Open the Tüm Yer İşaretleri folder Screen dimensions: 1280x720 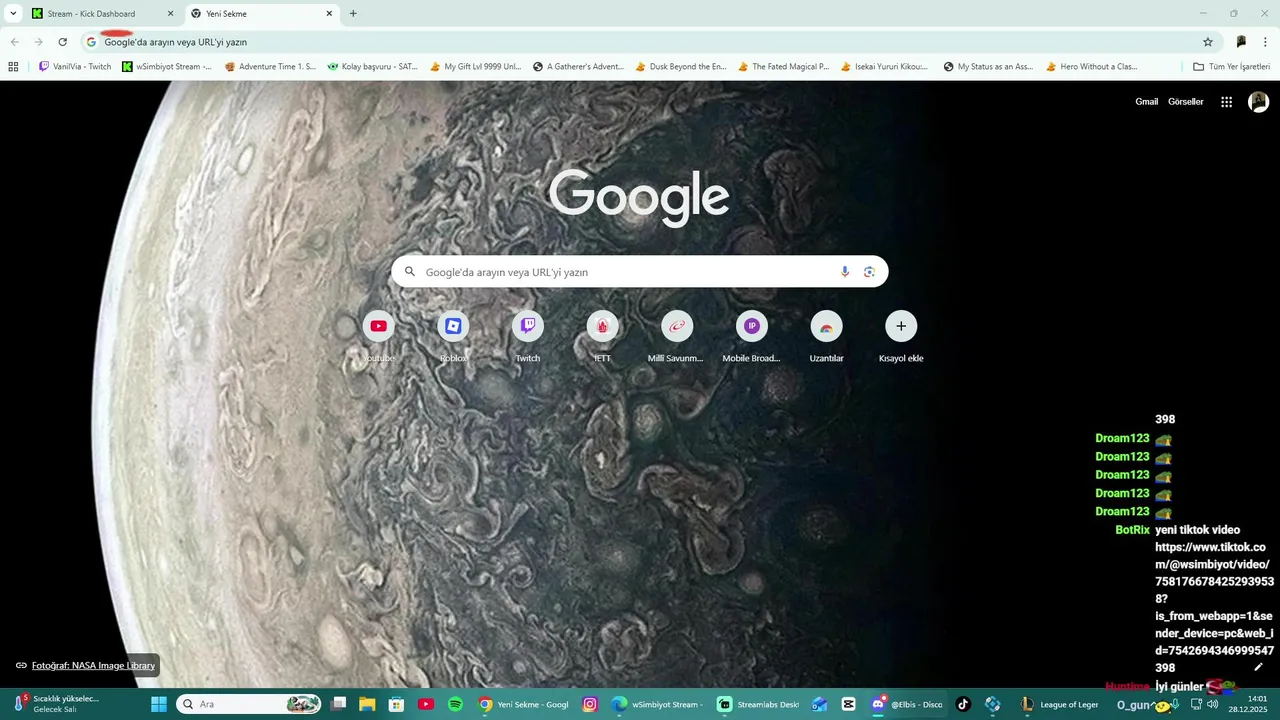[x=1231, y=67]
